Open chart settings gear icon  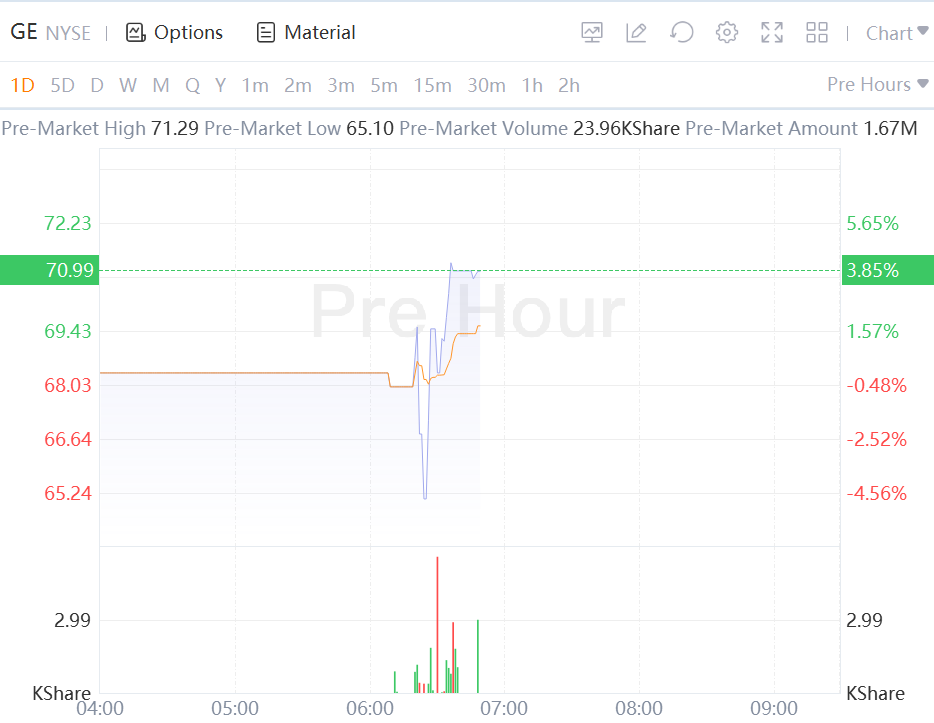(727, 33)
